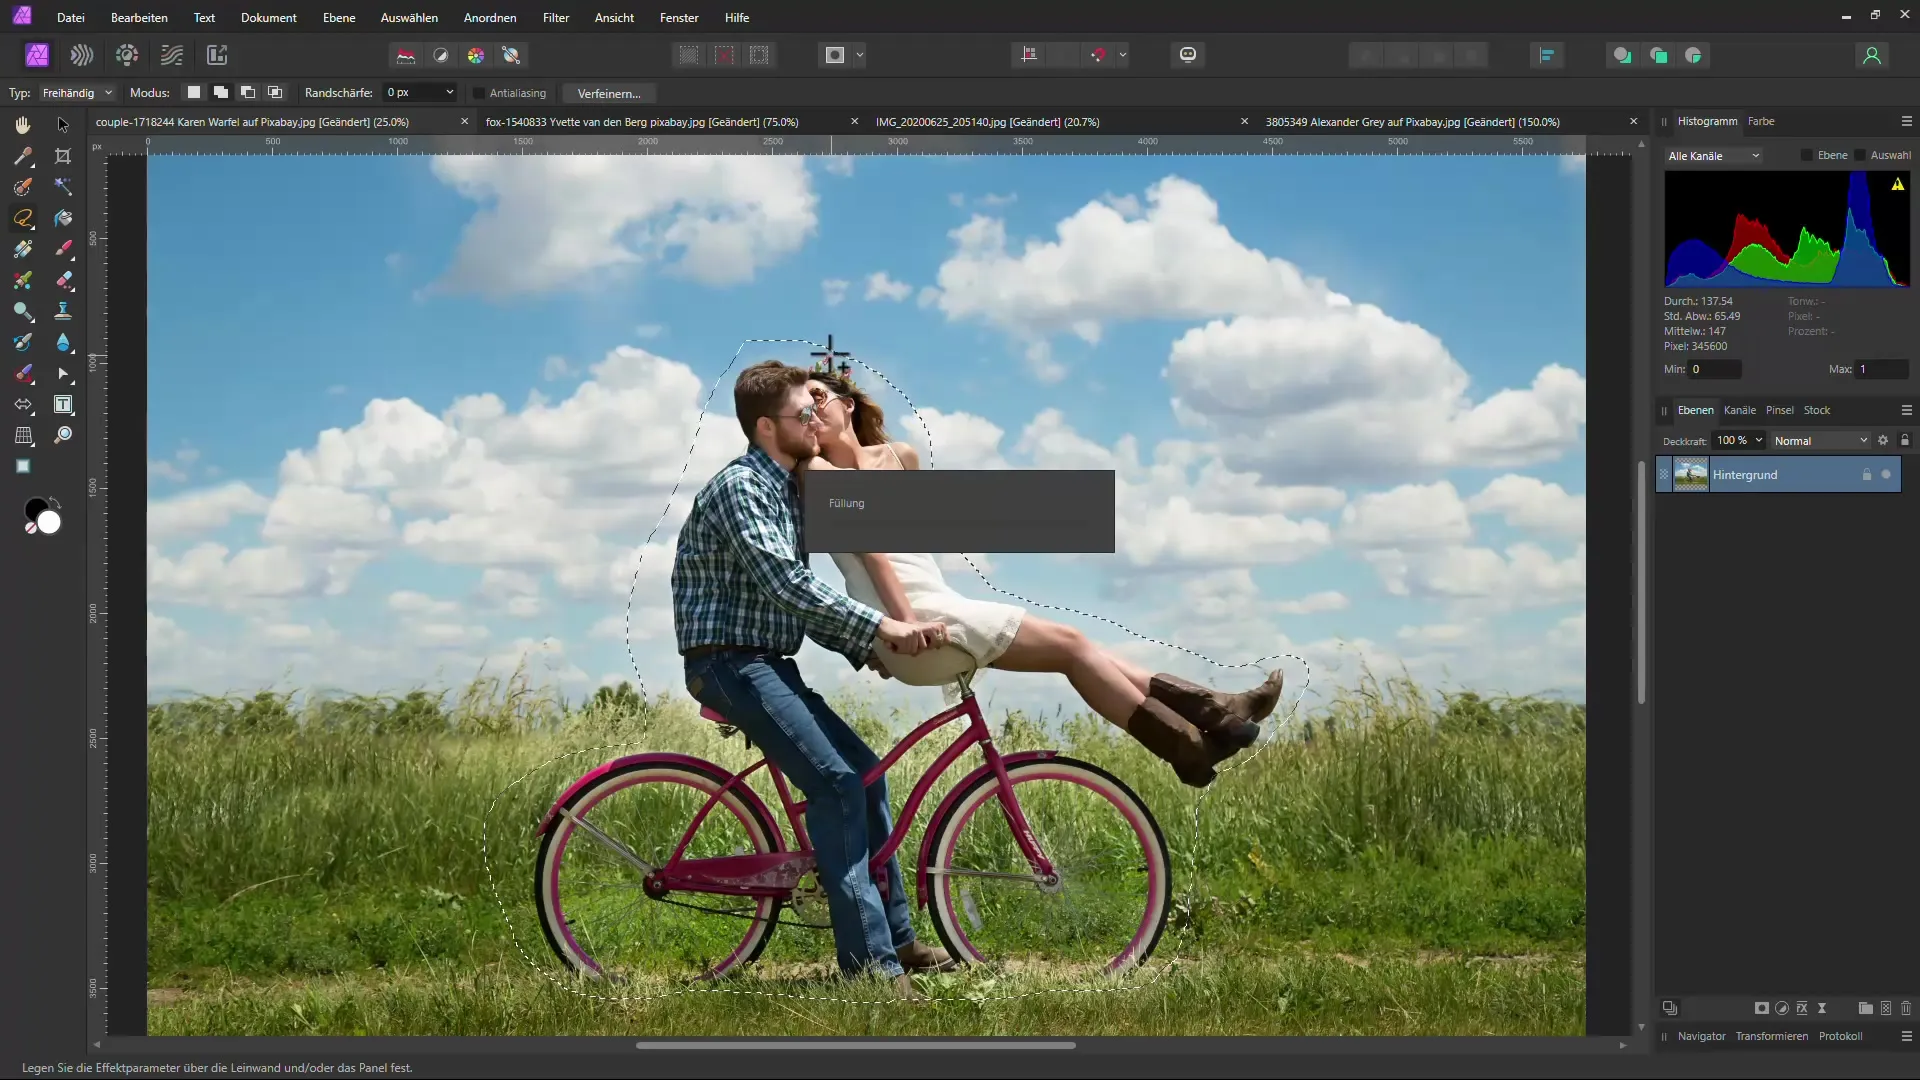The height and width of the screenshot is (1080, 1920).
Task: Add a live filter layer (hourglass)
Action: (x=1822, y=1008)
